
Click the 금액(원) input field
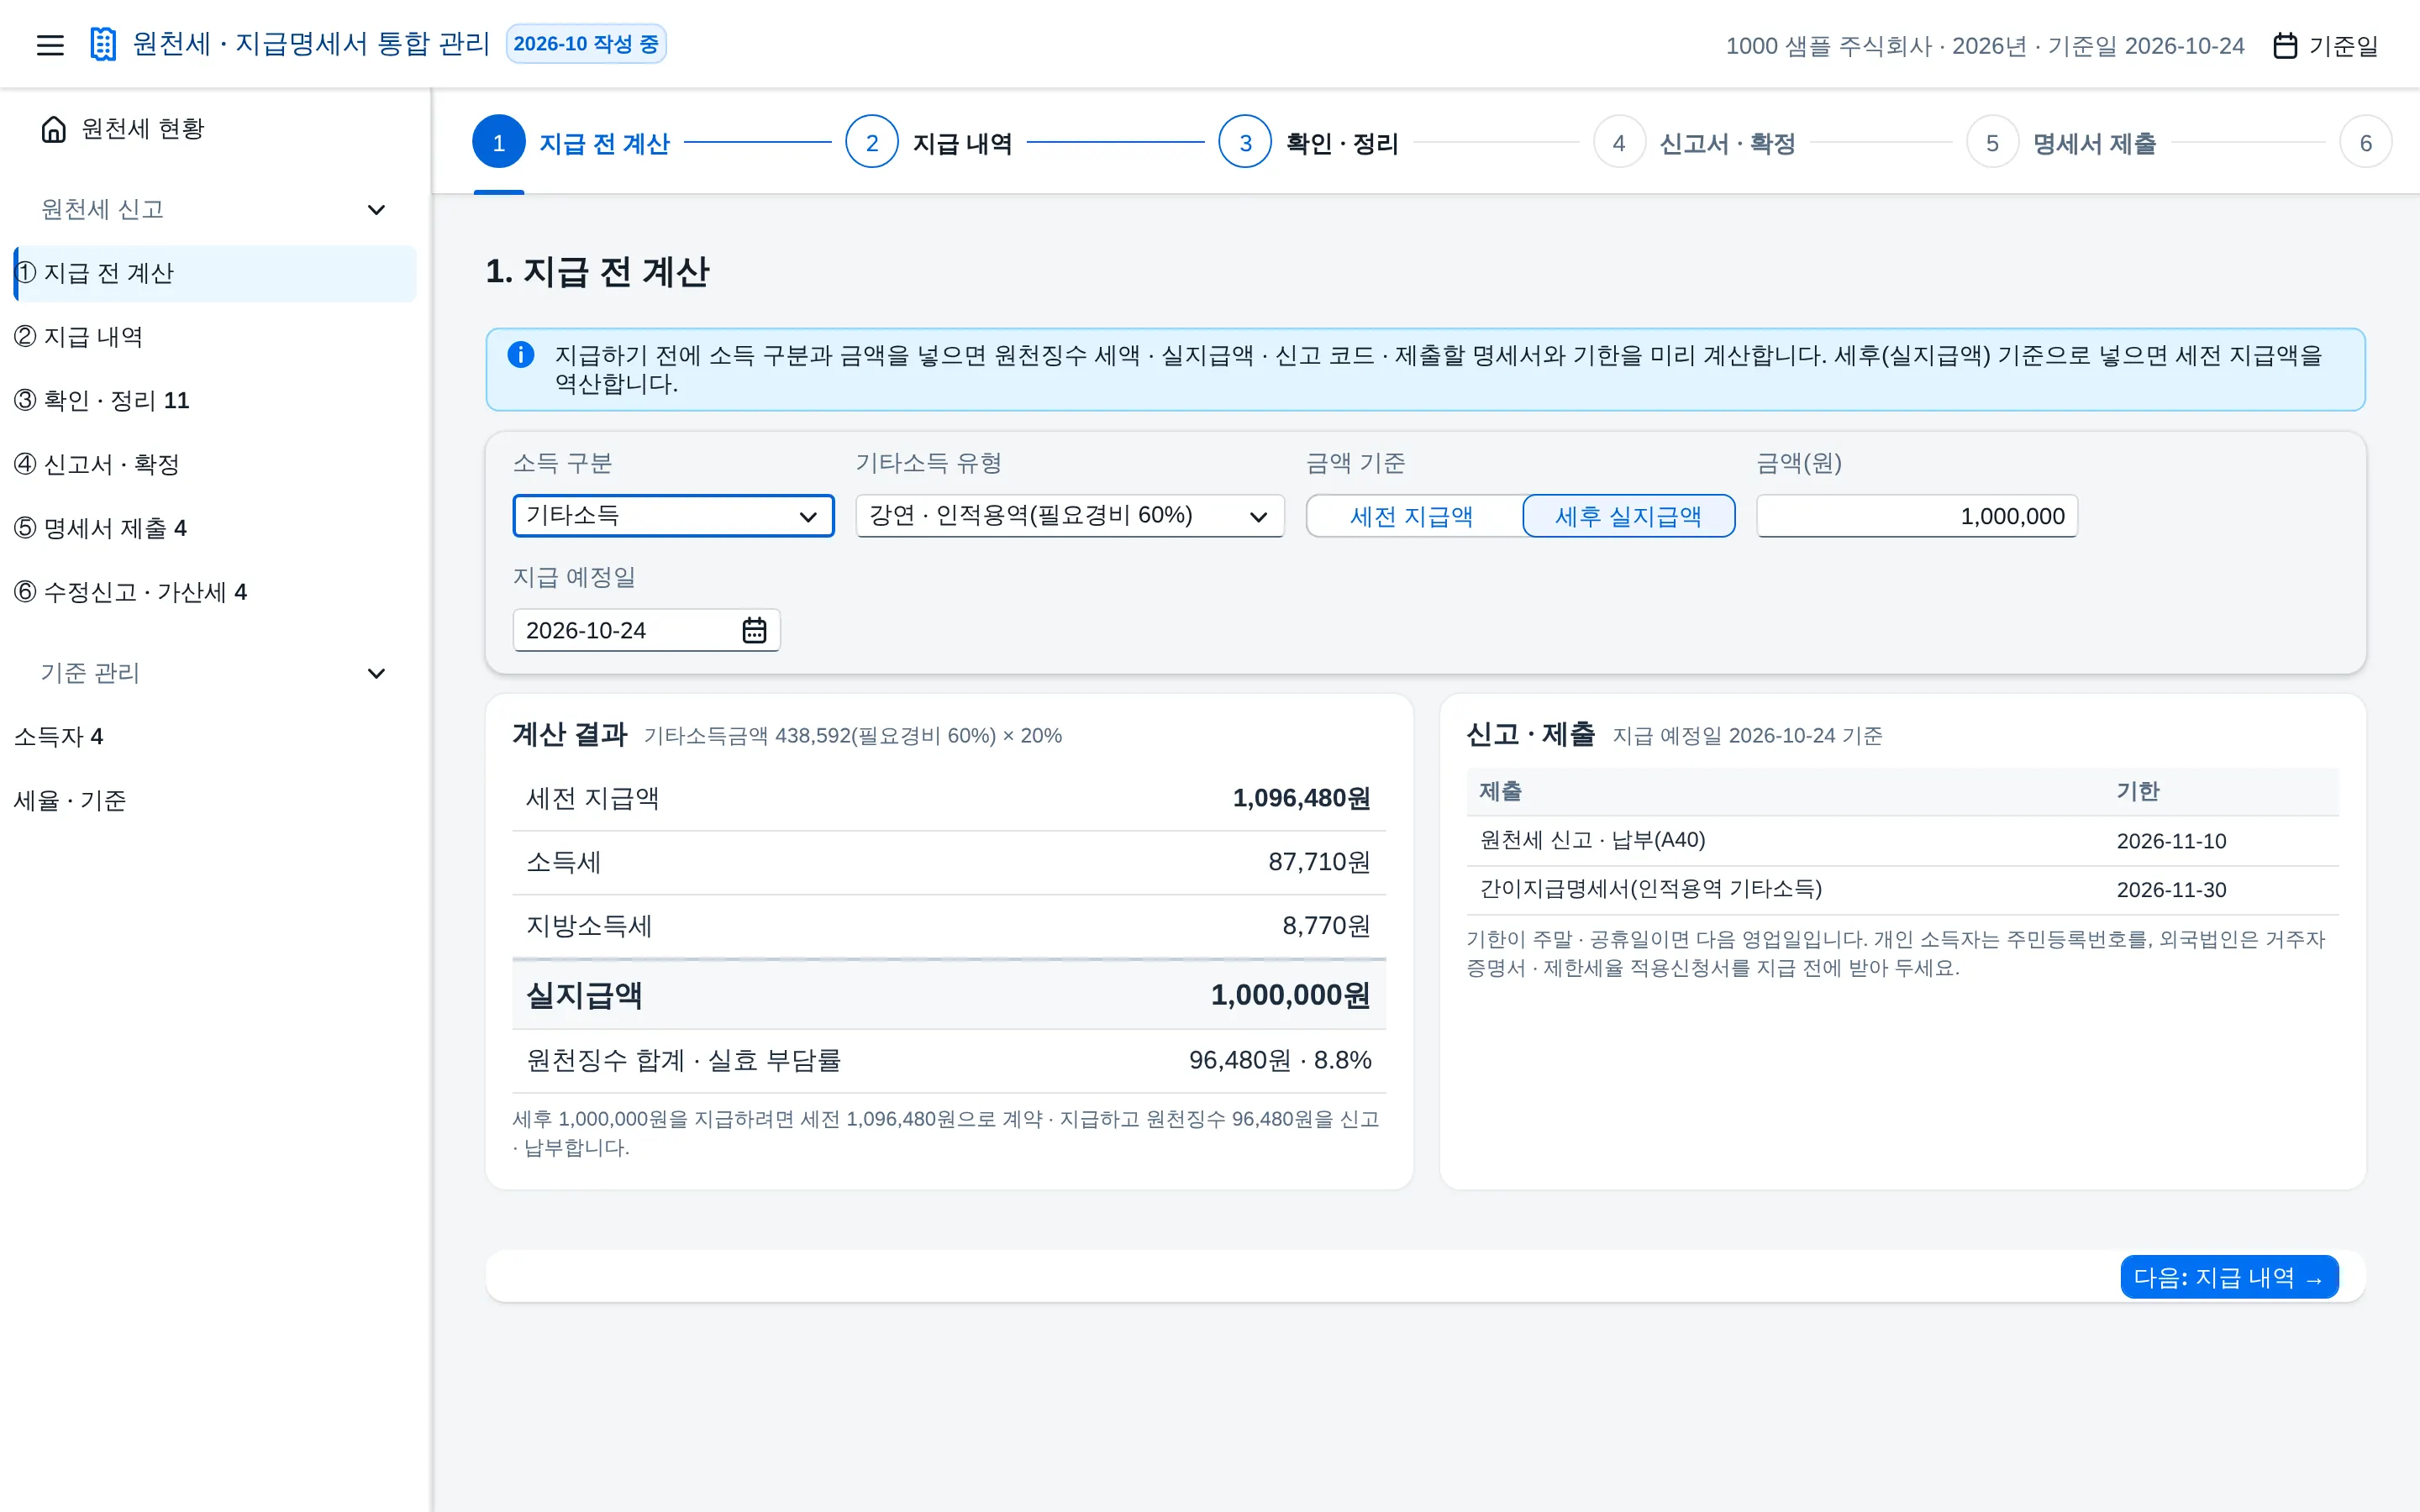pos(1917,516)
